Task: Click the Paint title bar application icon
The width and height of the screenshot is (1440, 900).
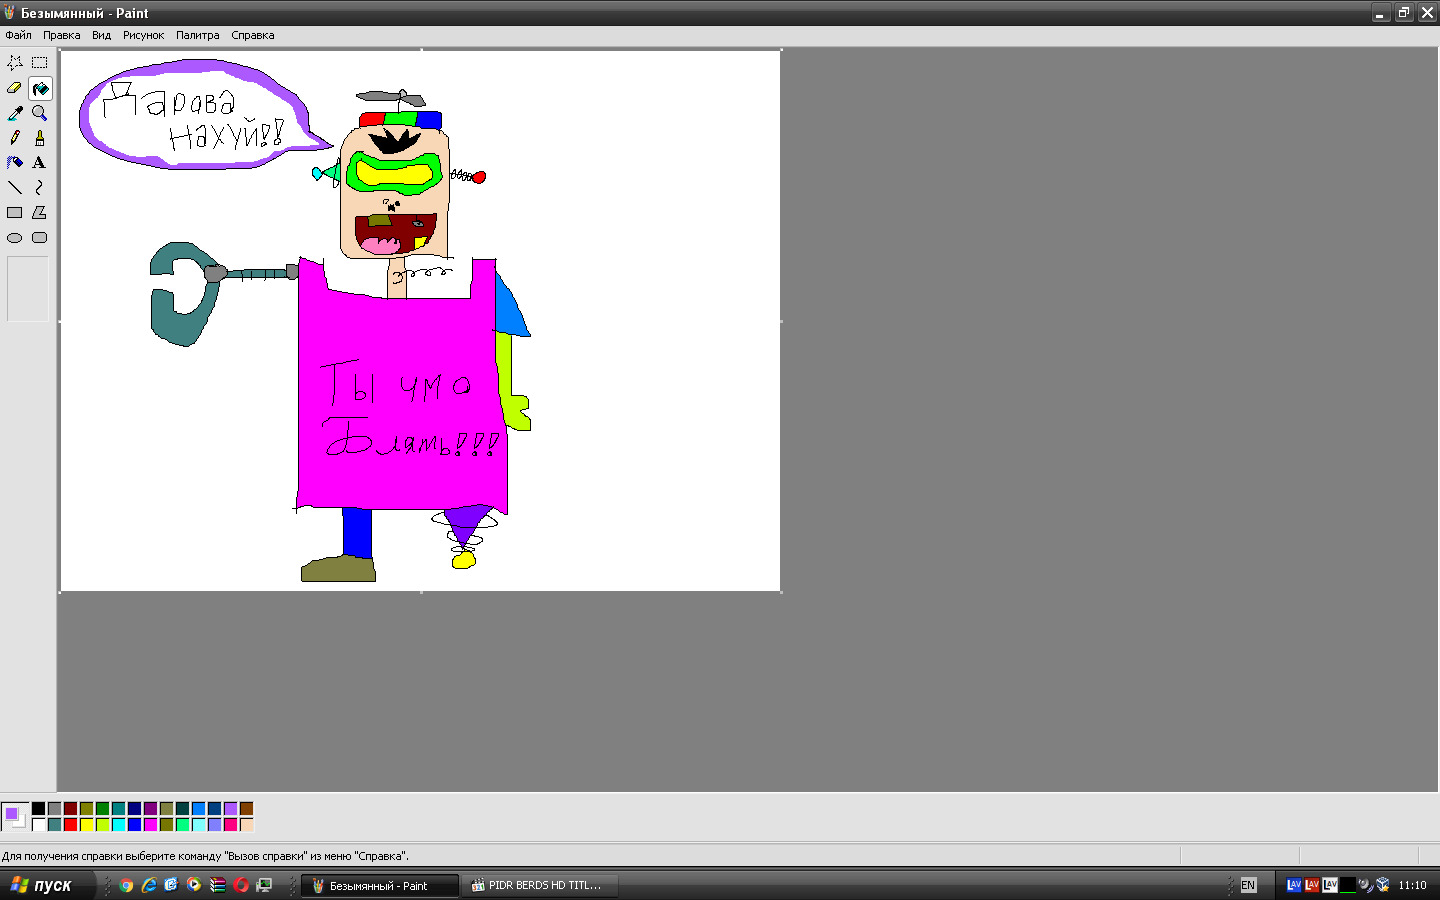Action: coord(9,13)
